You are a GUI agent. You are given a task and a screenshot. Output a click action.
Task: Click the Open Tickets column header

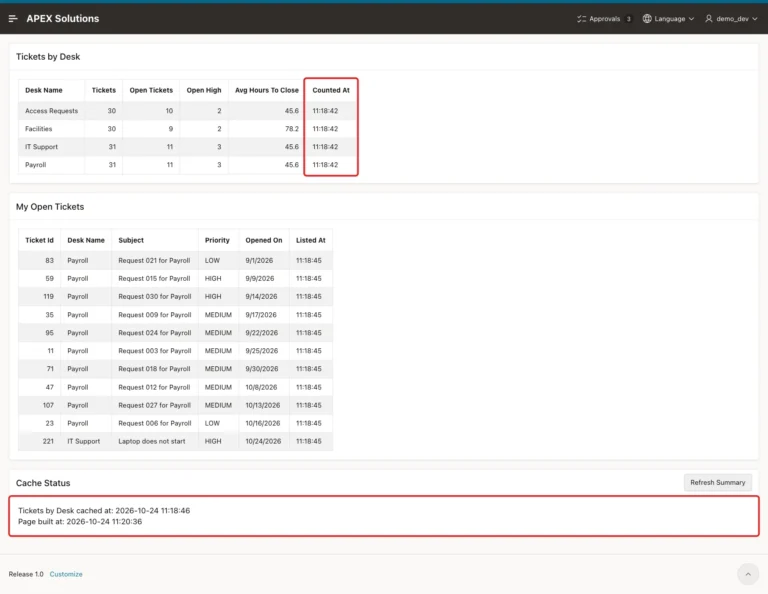pos(151,90)
